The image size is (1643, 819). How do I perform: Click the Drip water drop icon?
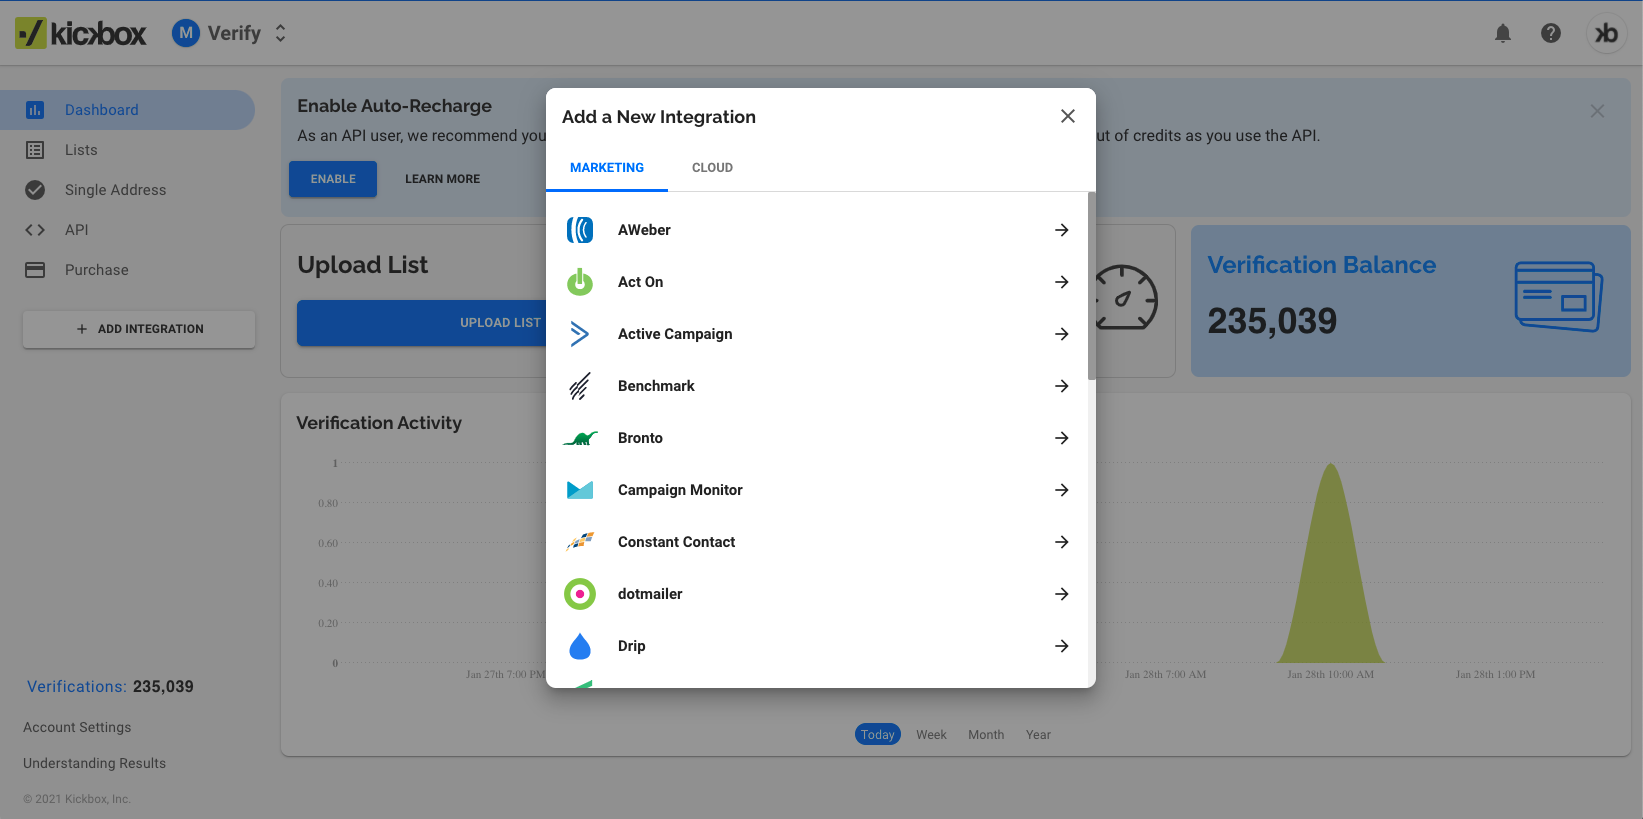pyautogui.click(x=580, y=646)
